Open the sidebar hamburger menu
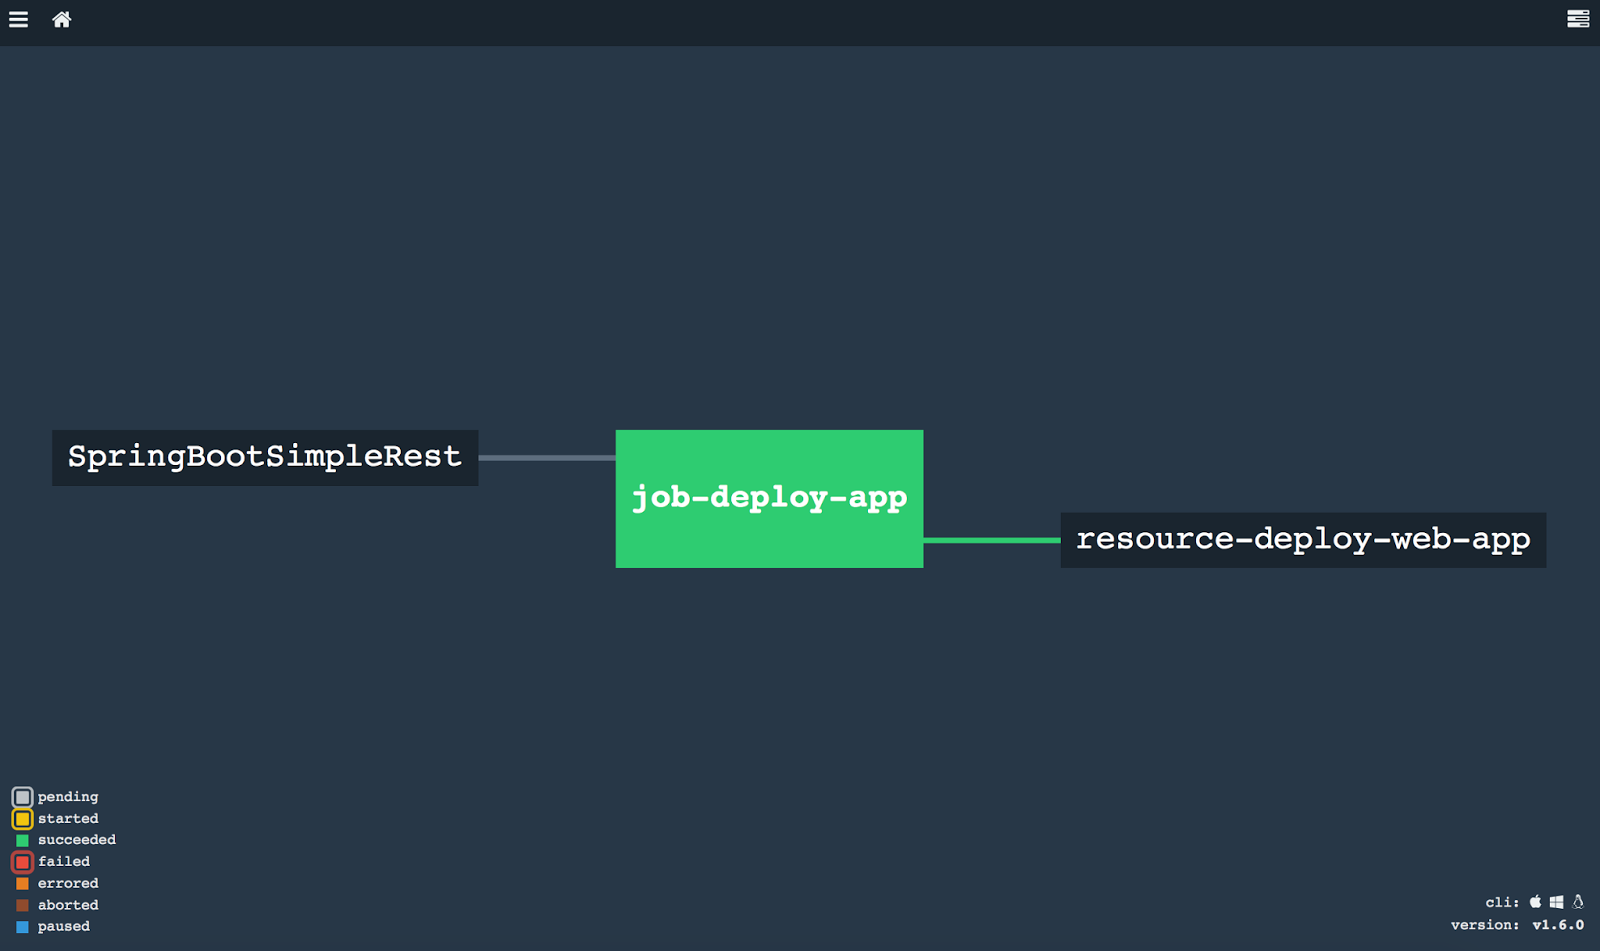 point(18,19)
